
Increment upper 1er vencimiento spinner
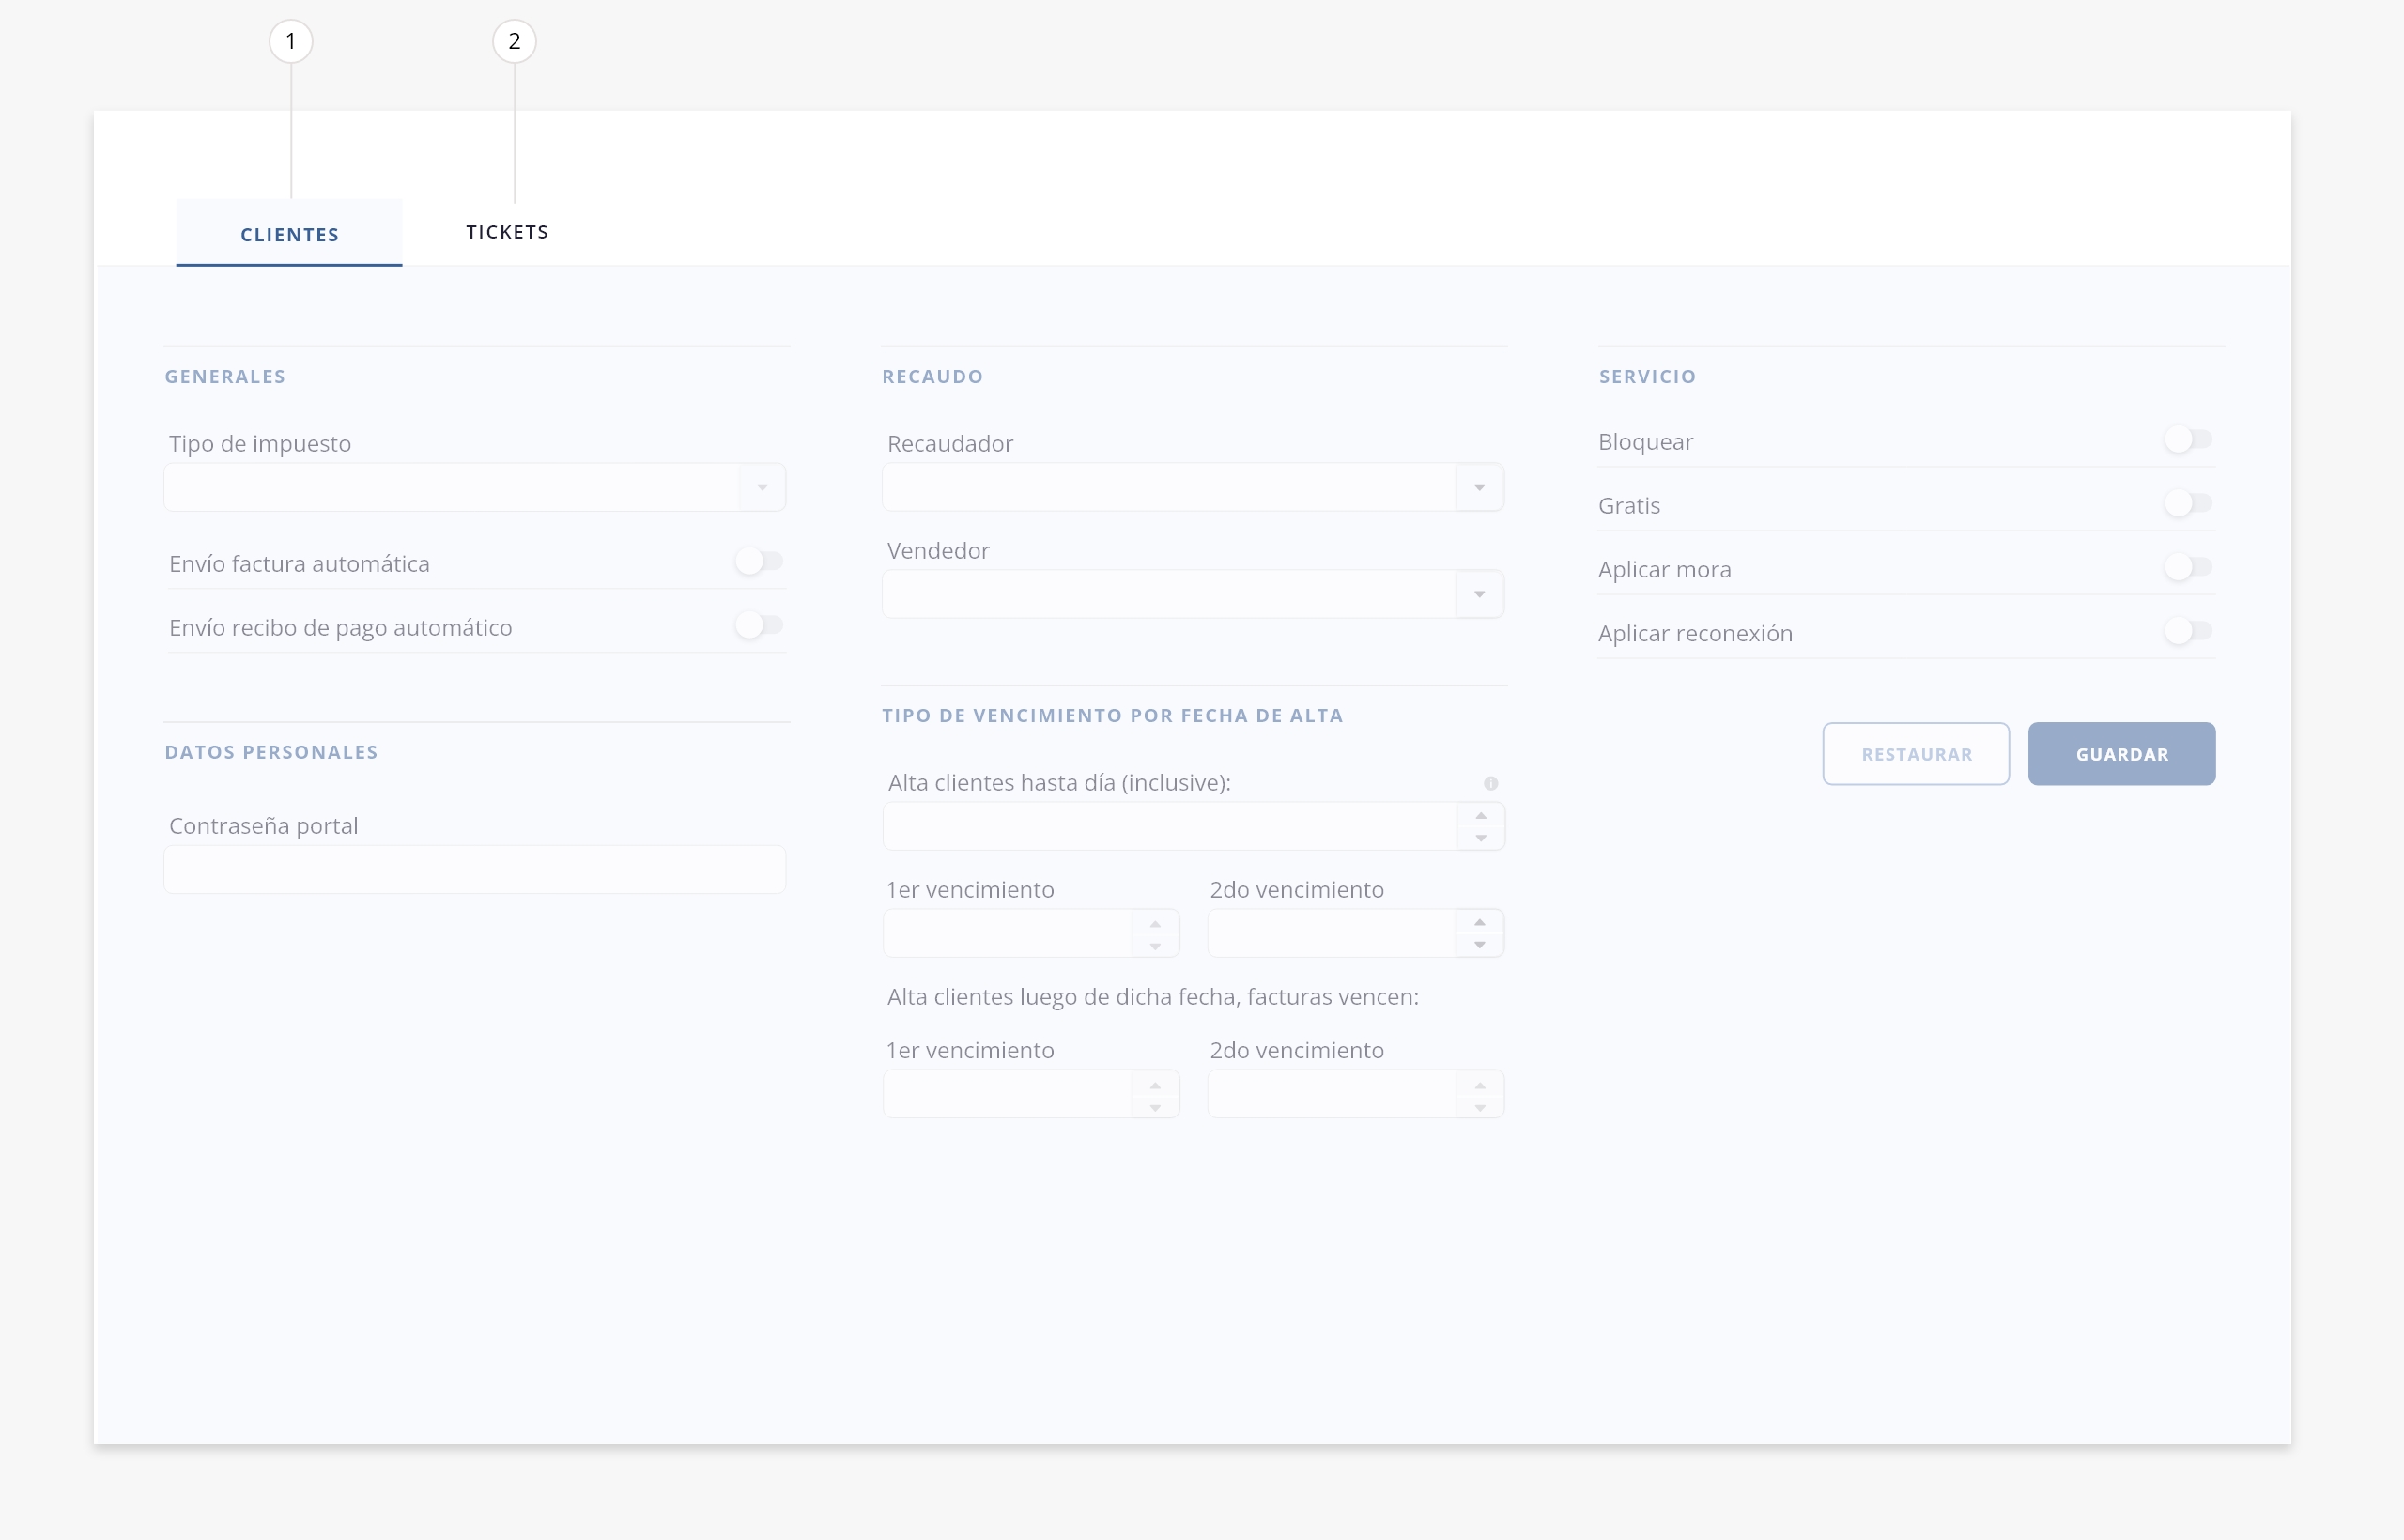[1155, 922]
